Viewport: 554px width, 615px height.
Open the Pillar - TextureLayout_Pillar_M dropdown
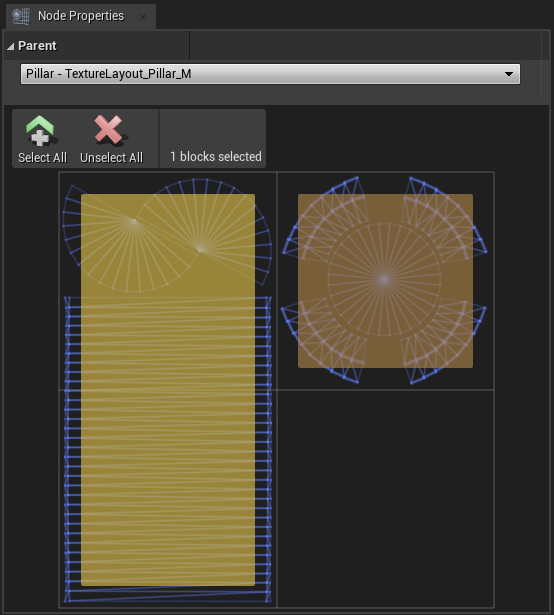click(x=270, y=74)
